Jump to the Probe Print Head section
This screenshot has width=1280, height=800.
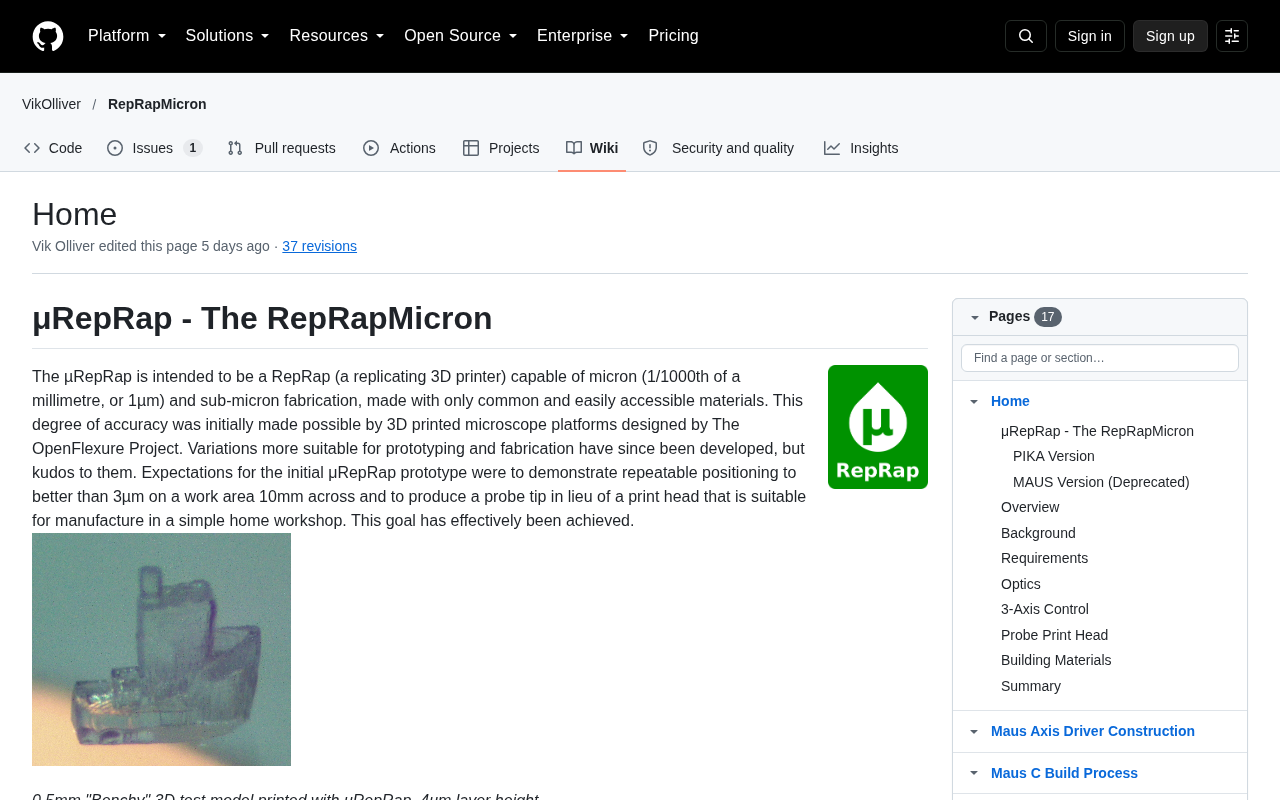(x=1054, y=635)
